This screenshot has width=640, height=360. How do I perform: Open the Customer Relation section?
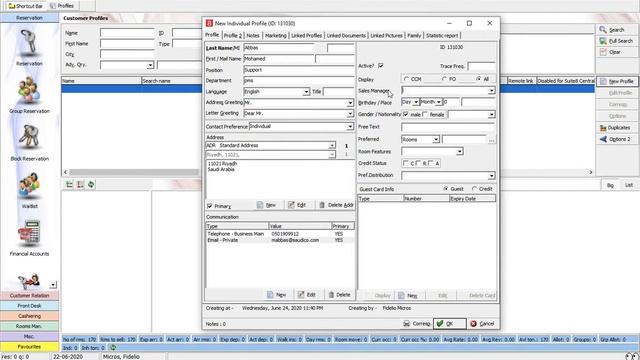(29, 296)
